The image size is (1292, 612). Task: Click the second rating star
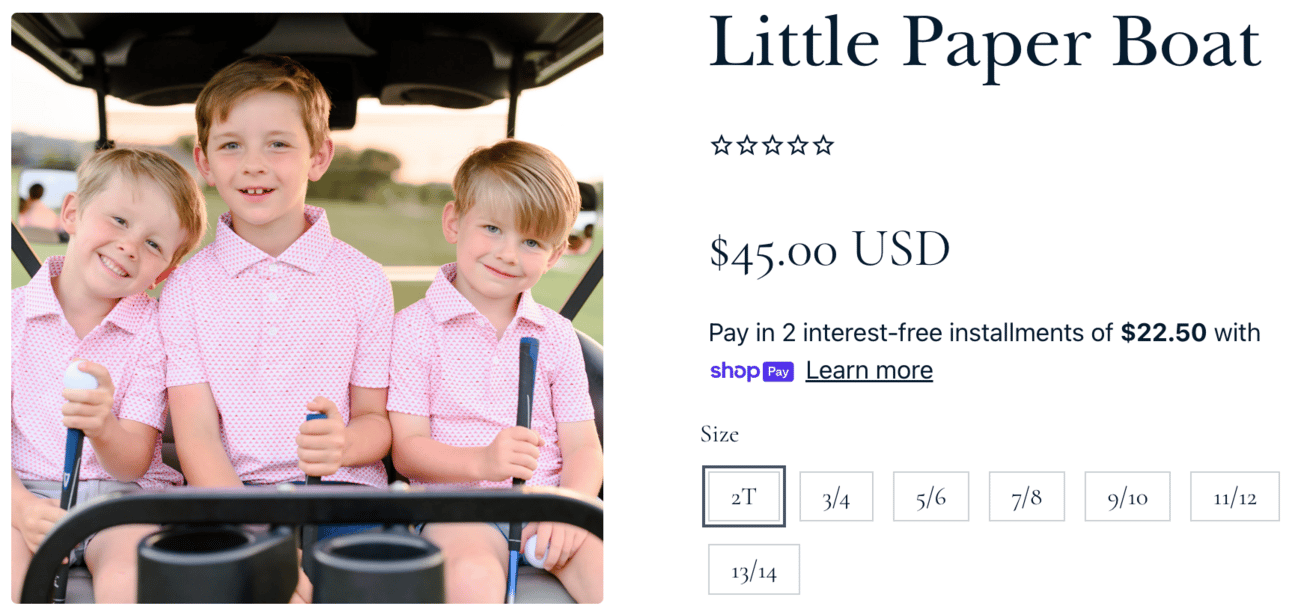747,146
